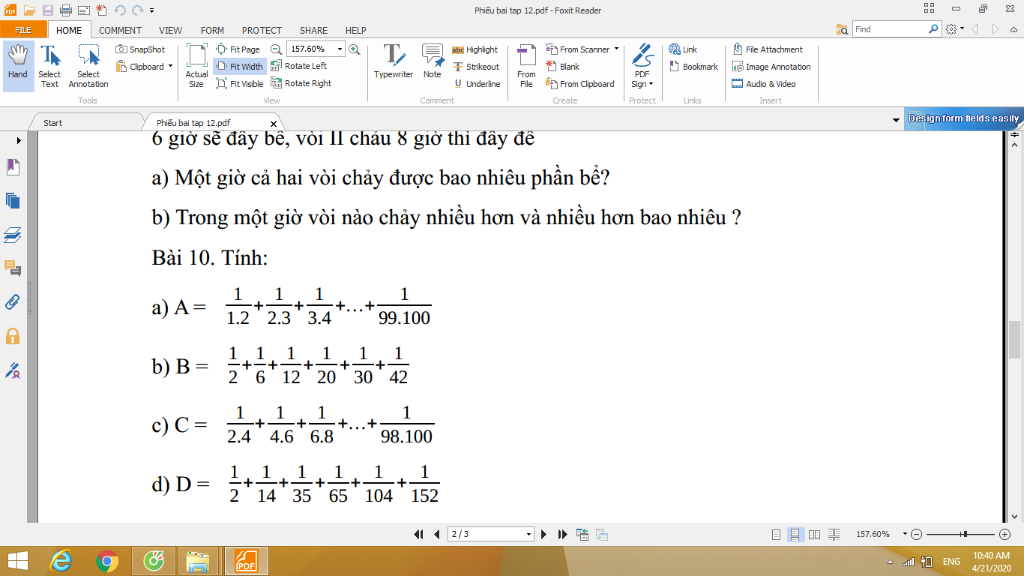Viewport: 1024px width, 576px height.
Task: Go to the next page
Action: pos(543,534)
